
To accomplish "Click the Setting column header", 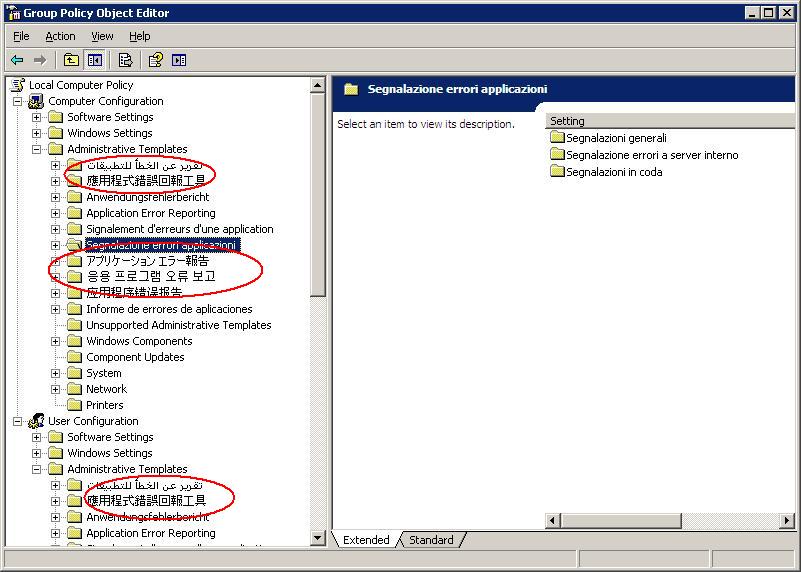I will pyautogui.click(x=670, y=121).
